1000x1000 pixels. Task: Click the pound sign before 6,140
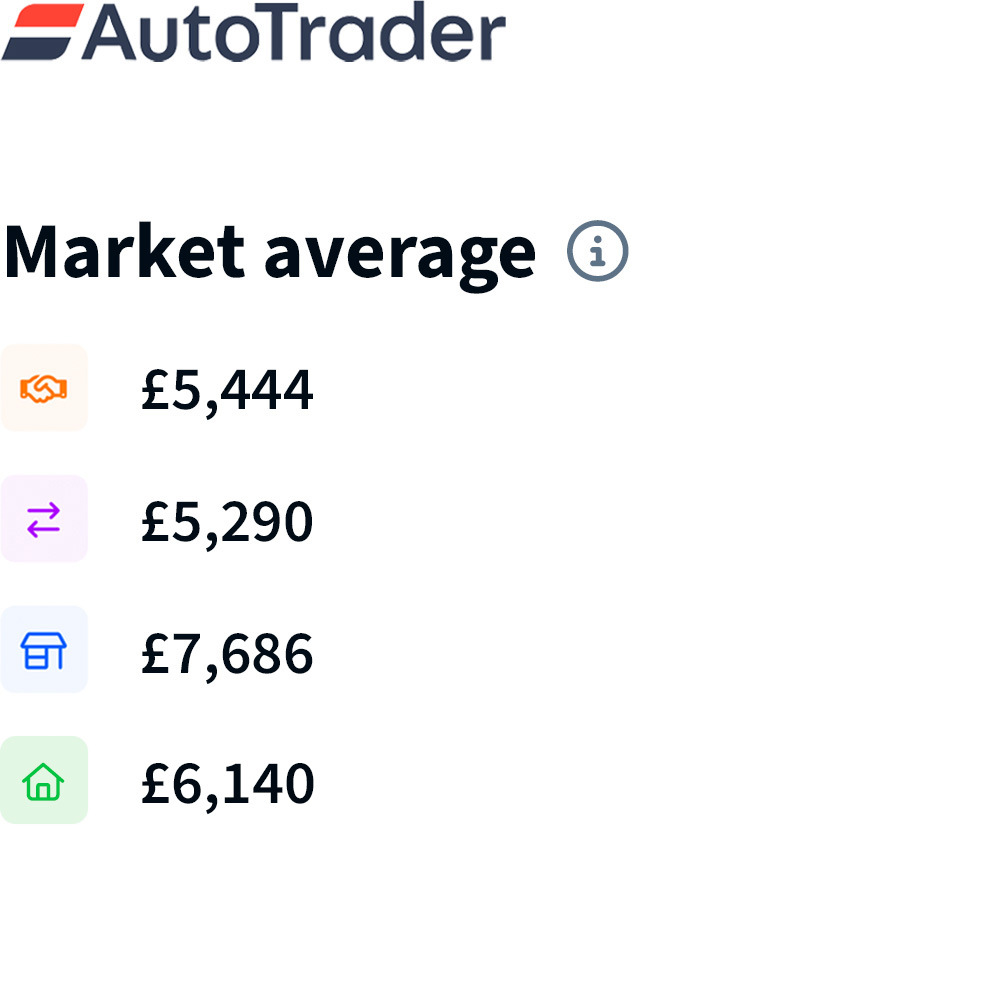pyautogui.click(x=155, y=783)
